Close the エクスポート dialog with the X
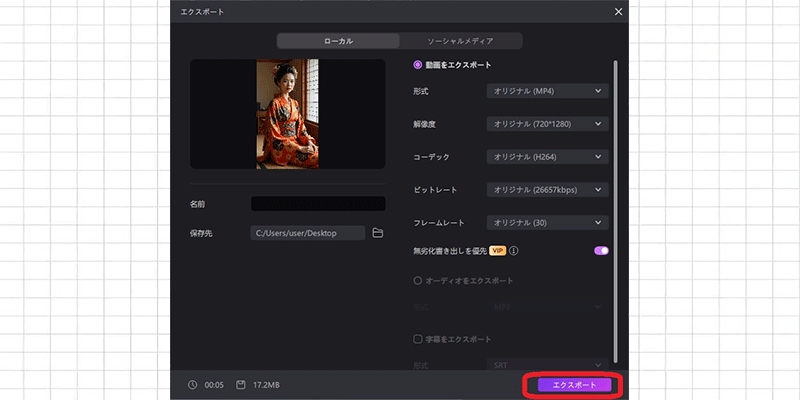 tap(618, 12)
